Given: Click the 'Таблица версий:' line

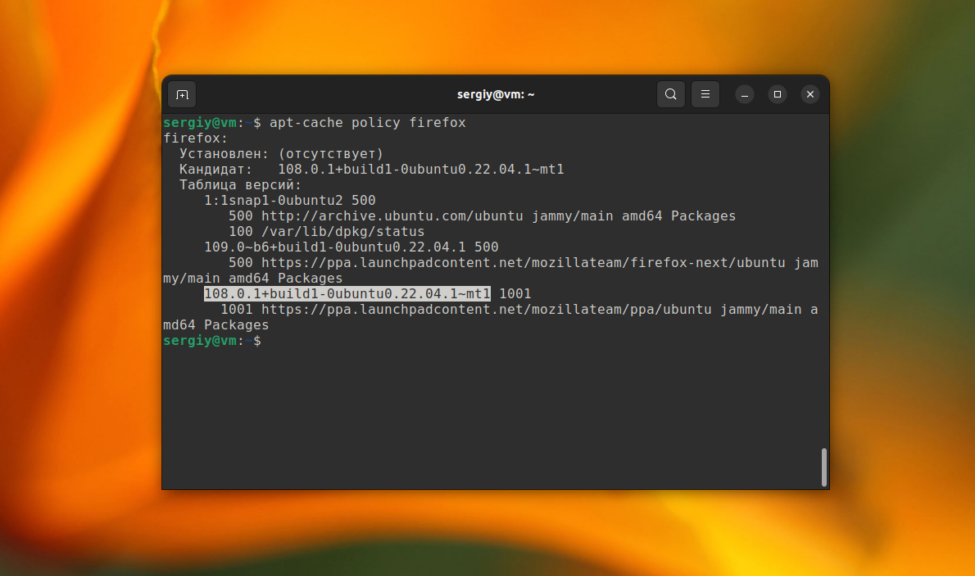Looking at the screenshot, I should [x=240, y=185].
